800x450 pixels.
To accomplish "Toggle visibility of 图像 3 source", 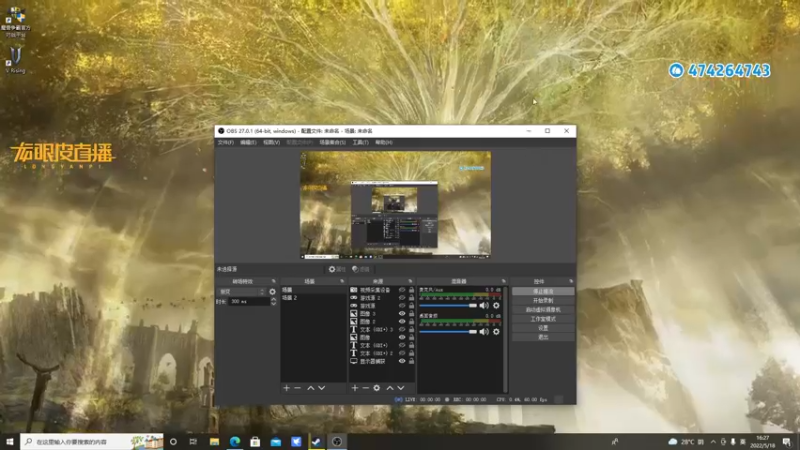I will (402, 313).
